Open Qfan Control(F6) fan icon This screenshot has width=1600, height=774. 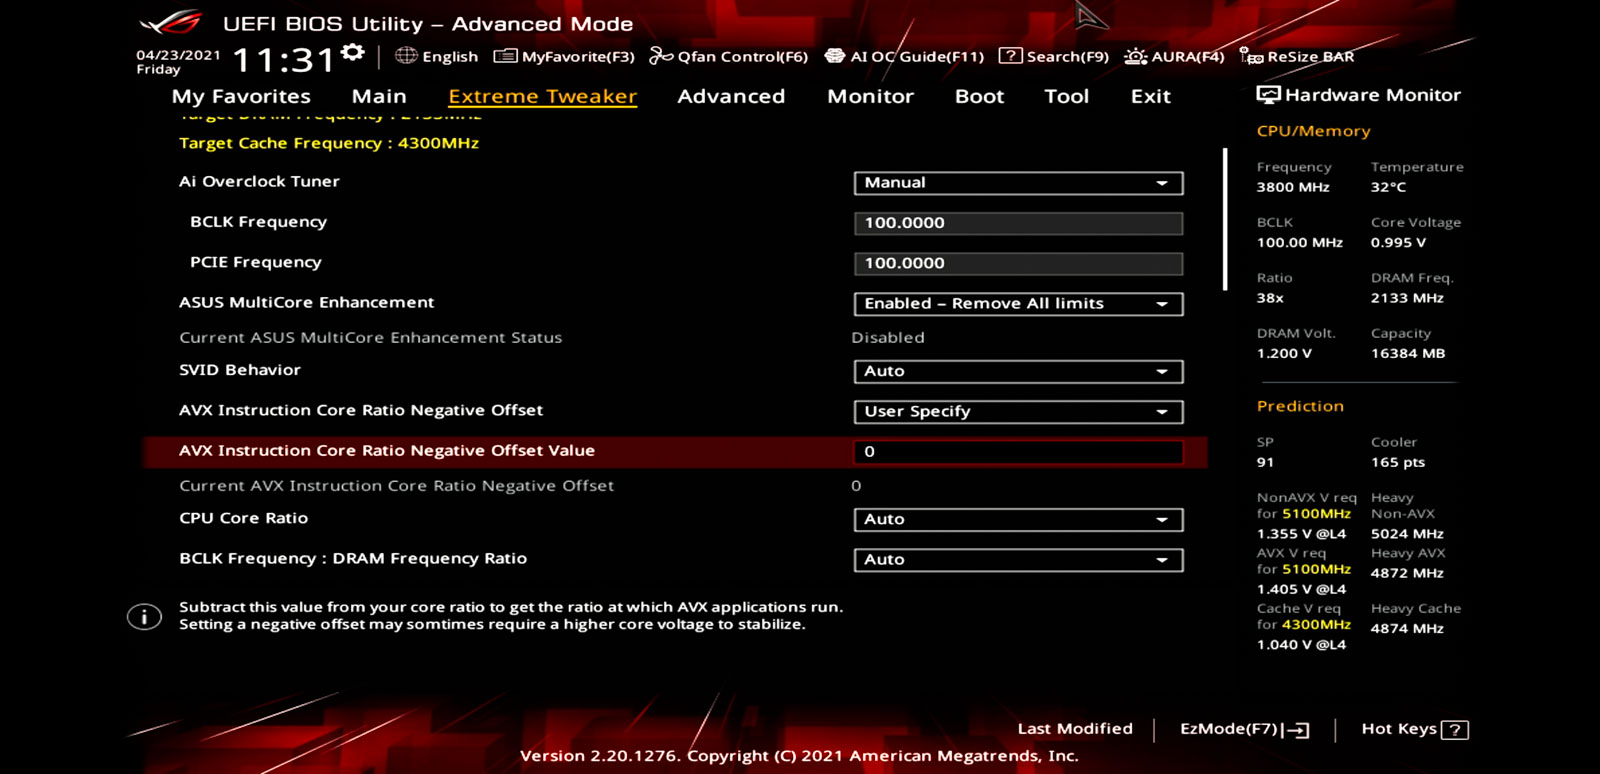pyautogui.click(x=661, y=55)
